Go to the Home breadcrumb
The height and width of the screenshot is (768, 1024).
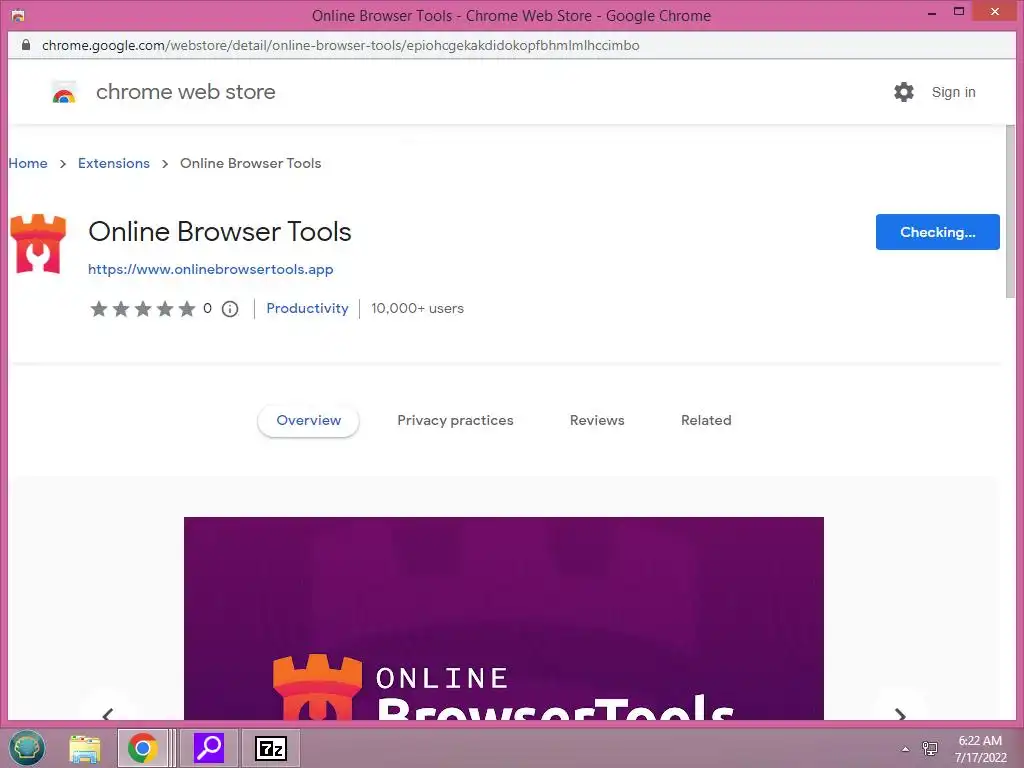28,163
